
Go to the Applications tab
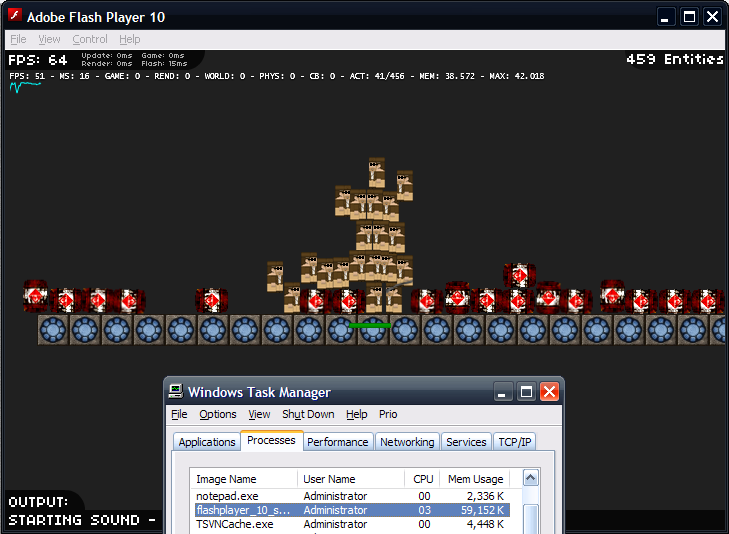(x=207, y=442)
